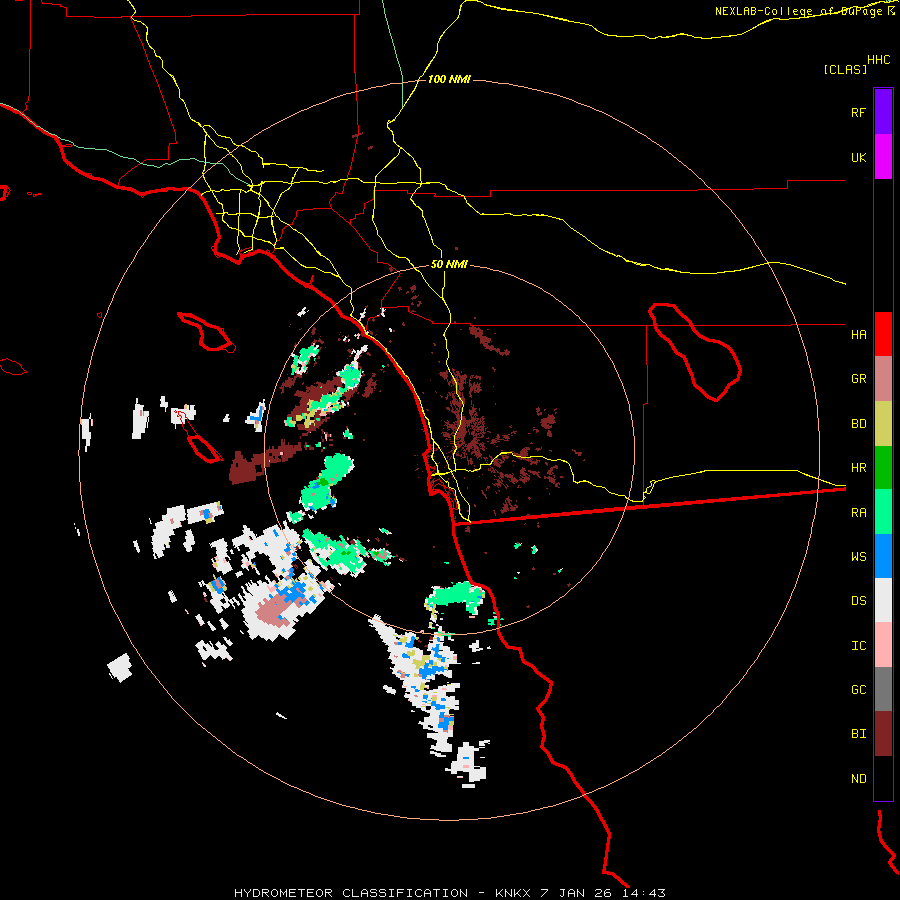Click the 50 NMI range ring label
Image resolution: width=900 pixels, height=900 pixels.
click(x=449, y=264)
